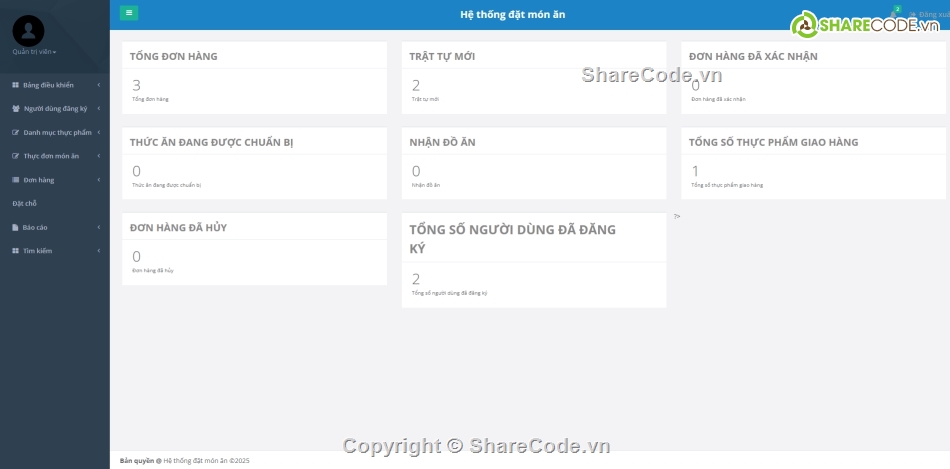Click the Đơn hàng list icon

click(x=15, y=180)
